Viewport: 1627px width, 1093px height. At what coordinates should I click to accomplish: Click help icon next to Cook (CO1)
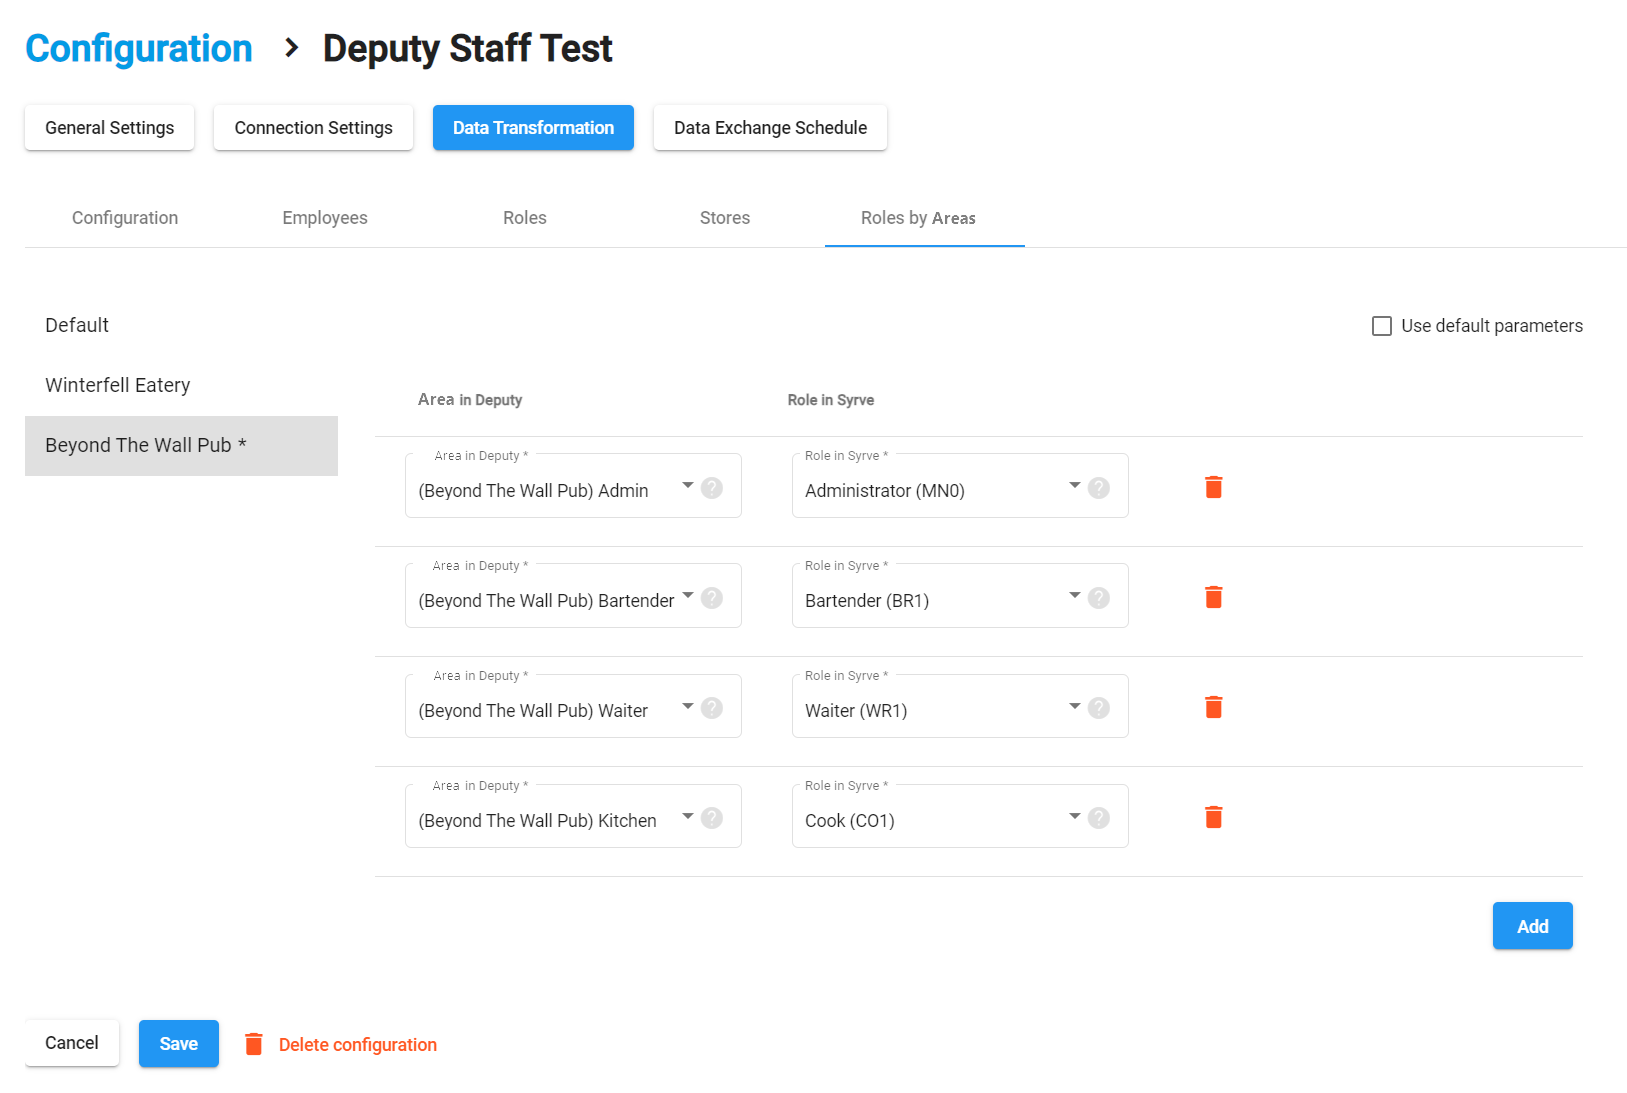pyautogui.click(x=1098, y=818)
